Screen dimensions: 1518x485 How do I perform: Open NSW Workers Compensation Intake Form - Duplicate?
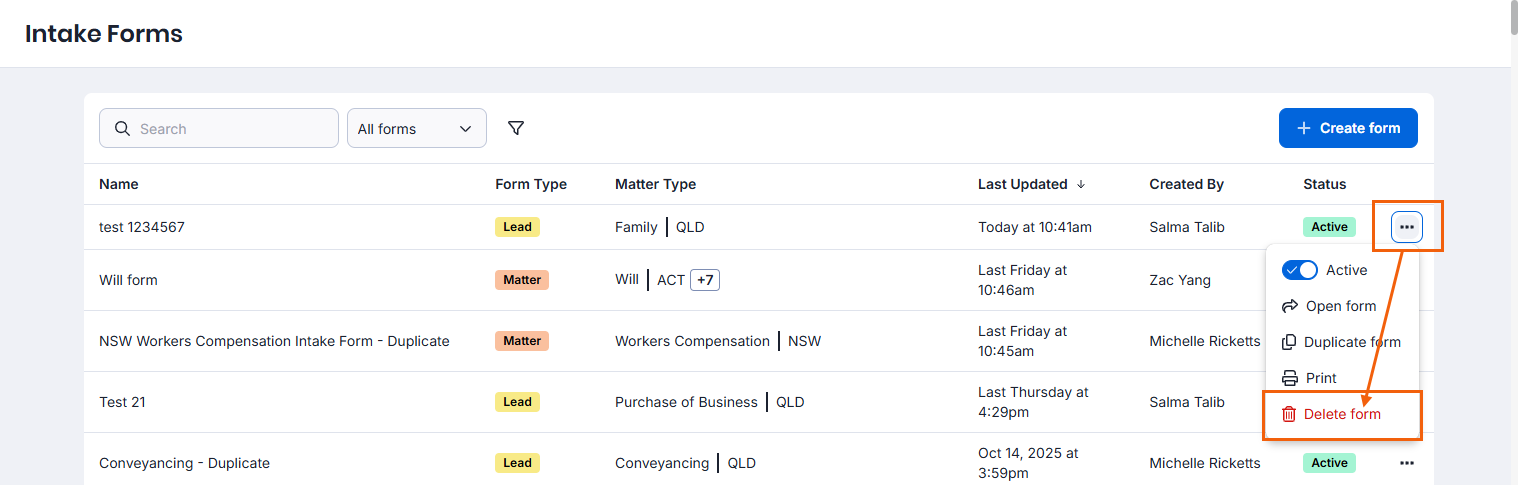[x=274, y=341]
